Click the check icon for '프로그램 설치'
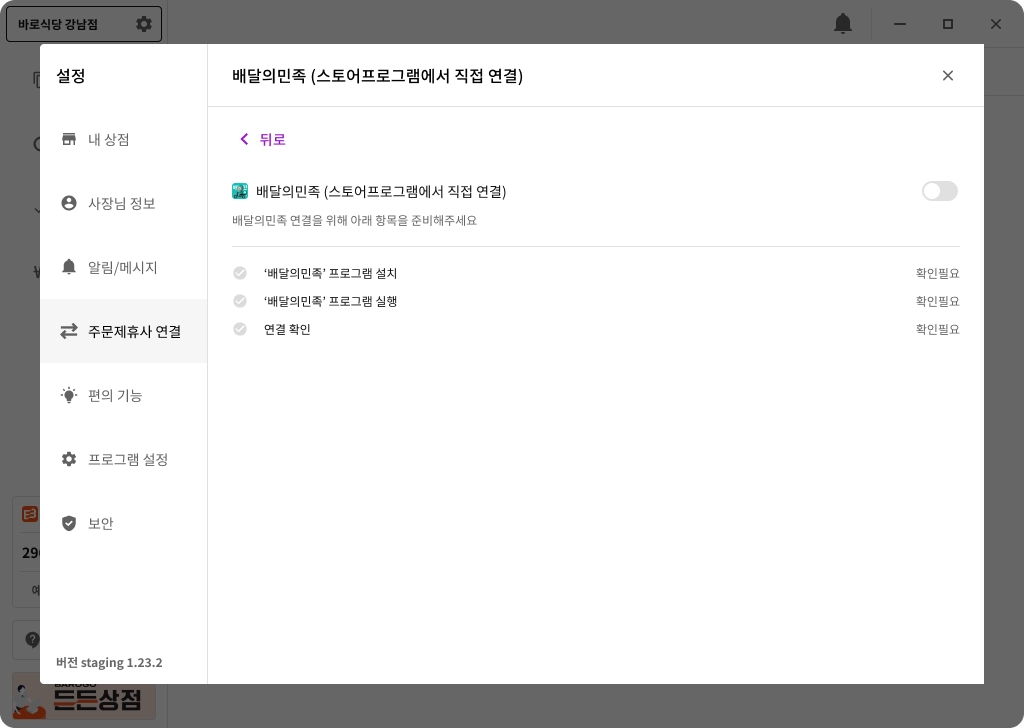The image size is (1024, 728). tap(240, 273)
